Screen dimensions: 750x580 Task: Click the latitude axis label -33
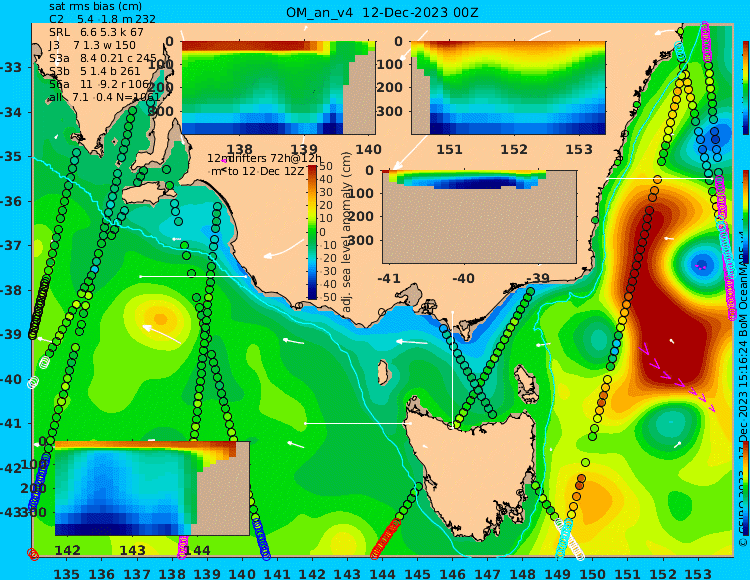click(x=11, y=67)
